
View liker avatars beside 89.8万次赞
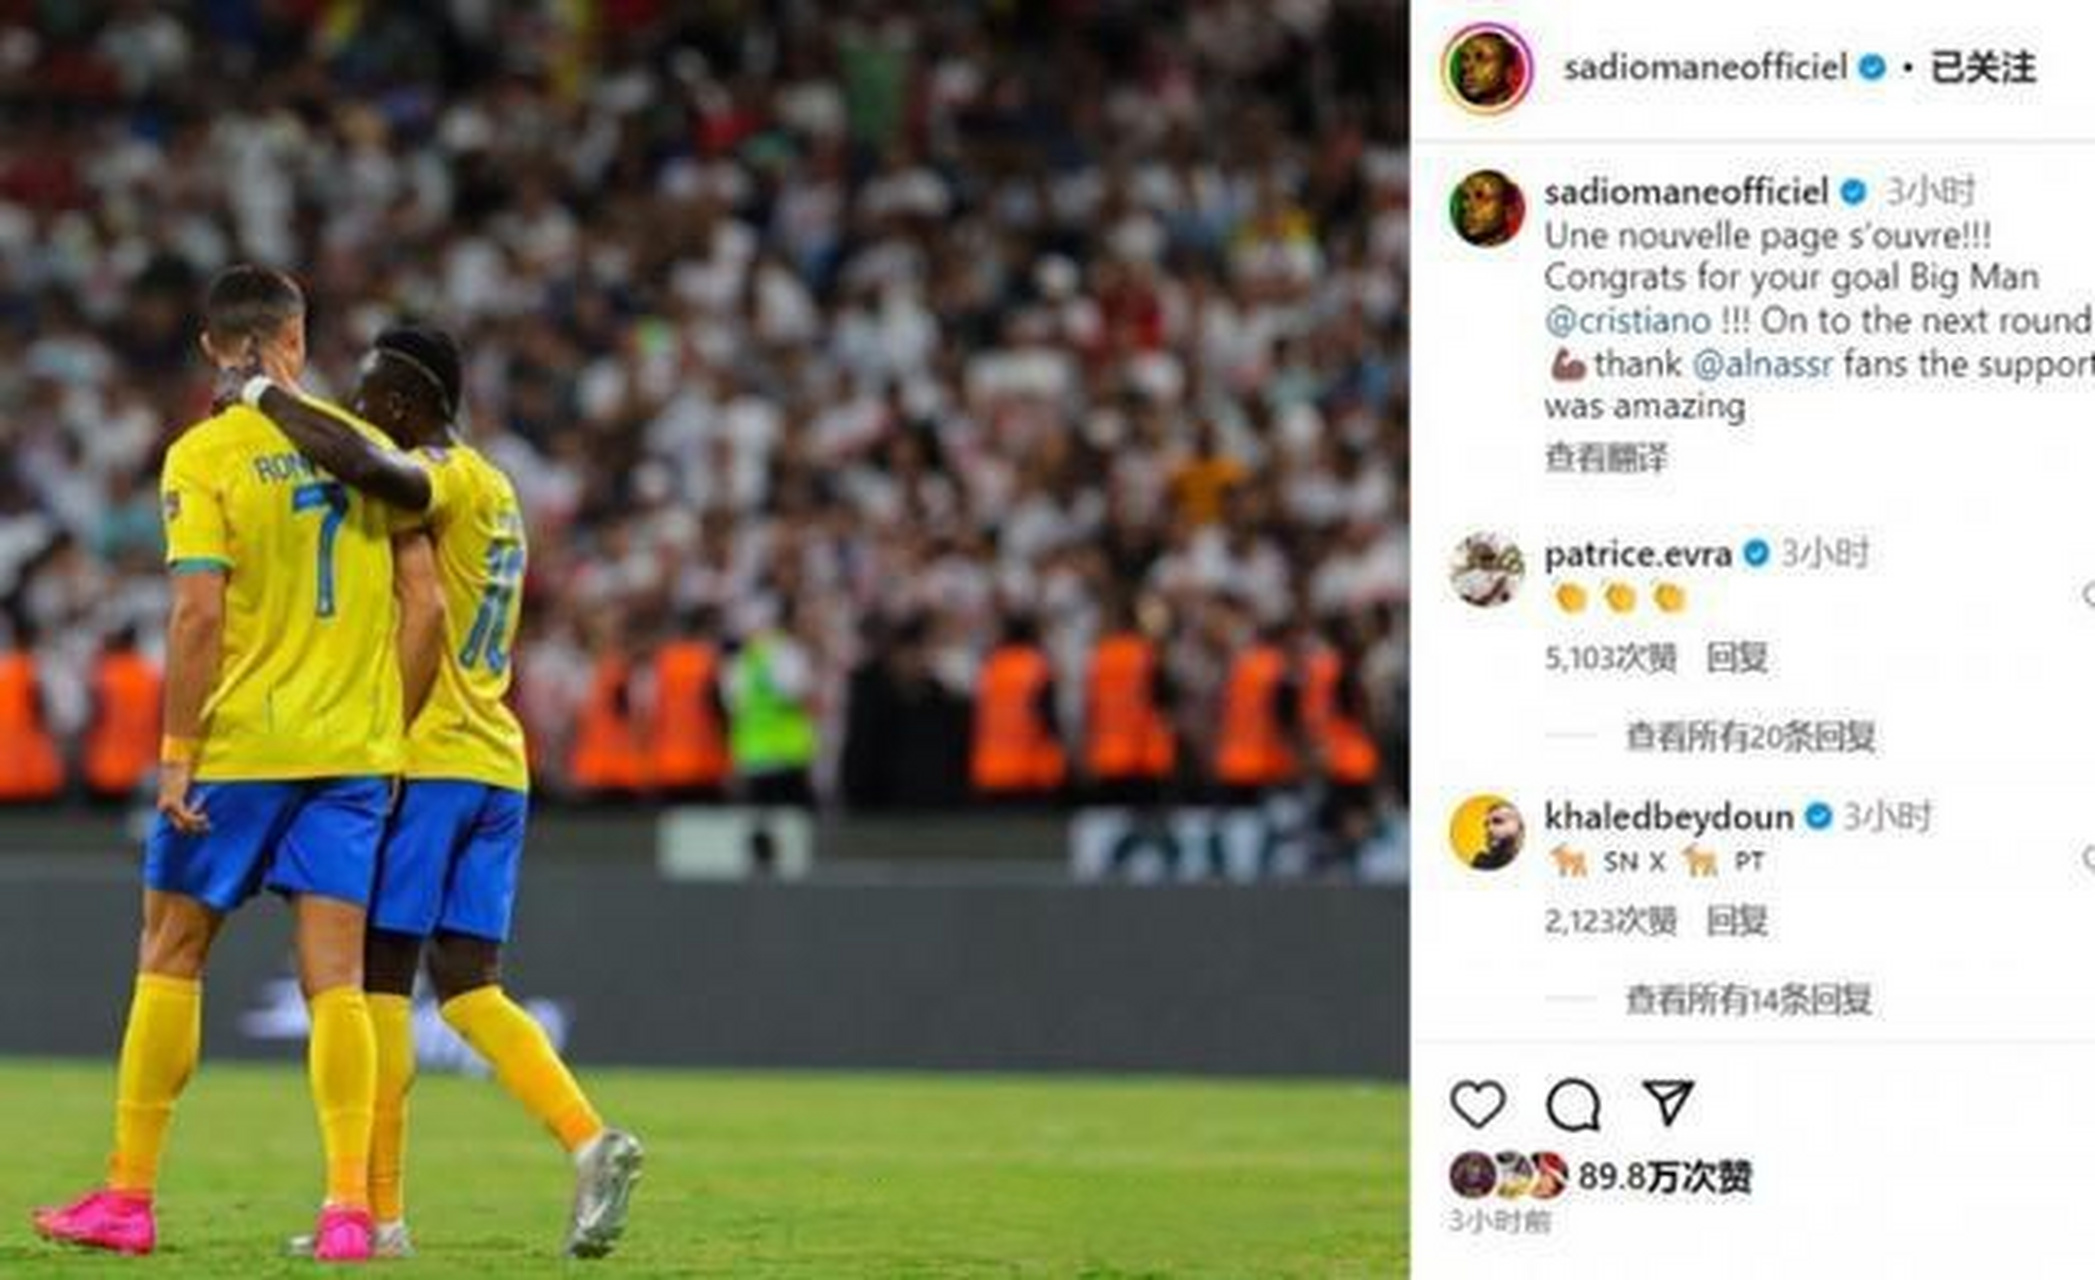[1509, 1176]
